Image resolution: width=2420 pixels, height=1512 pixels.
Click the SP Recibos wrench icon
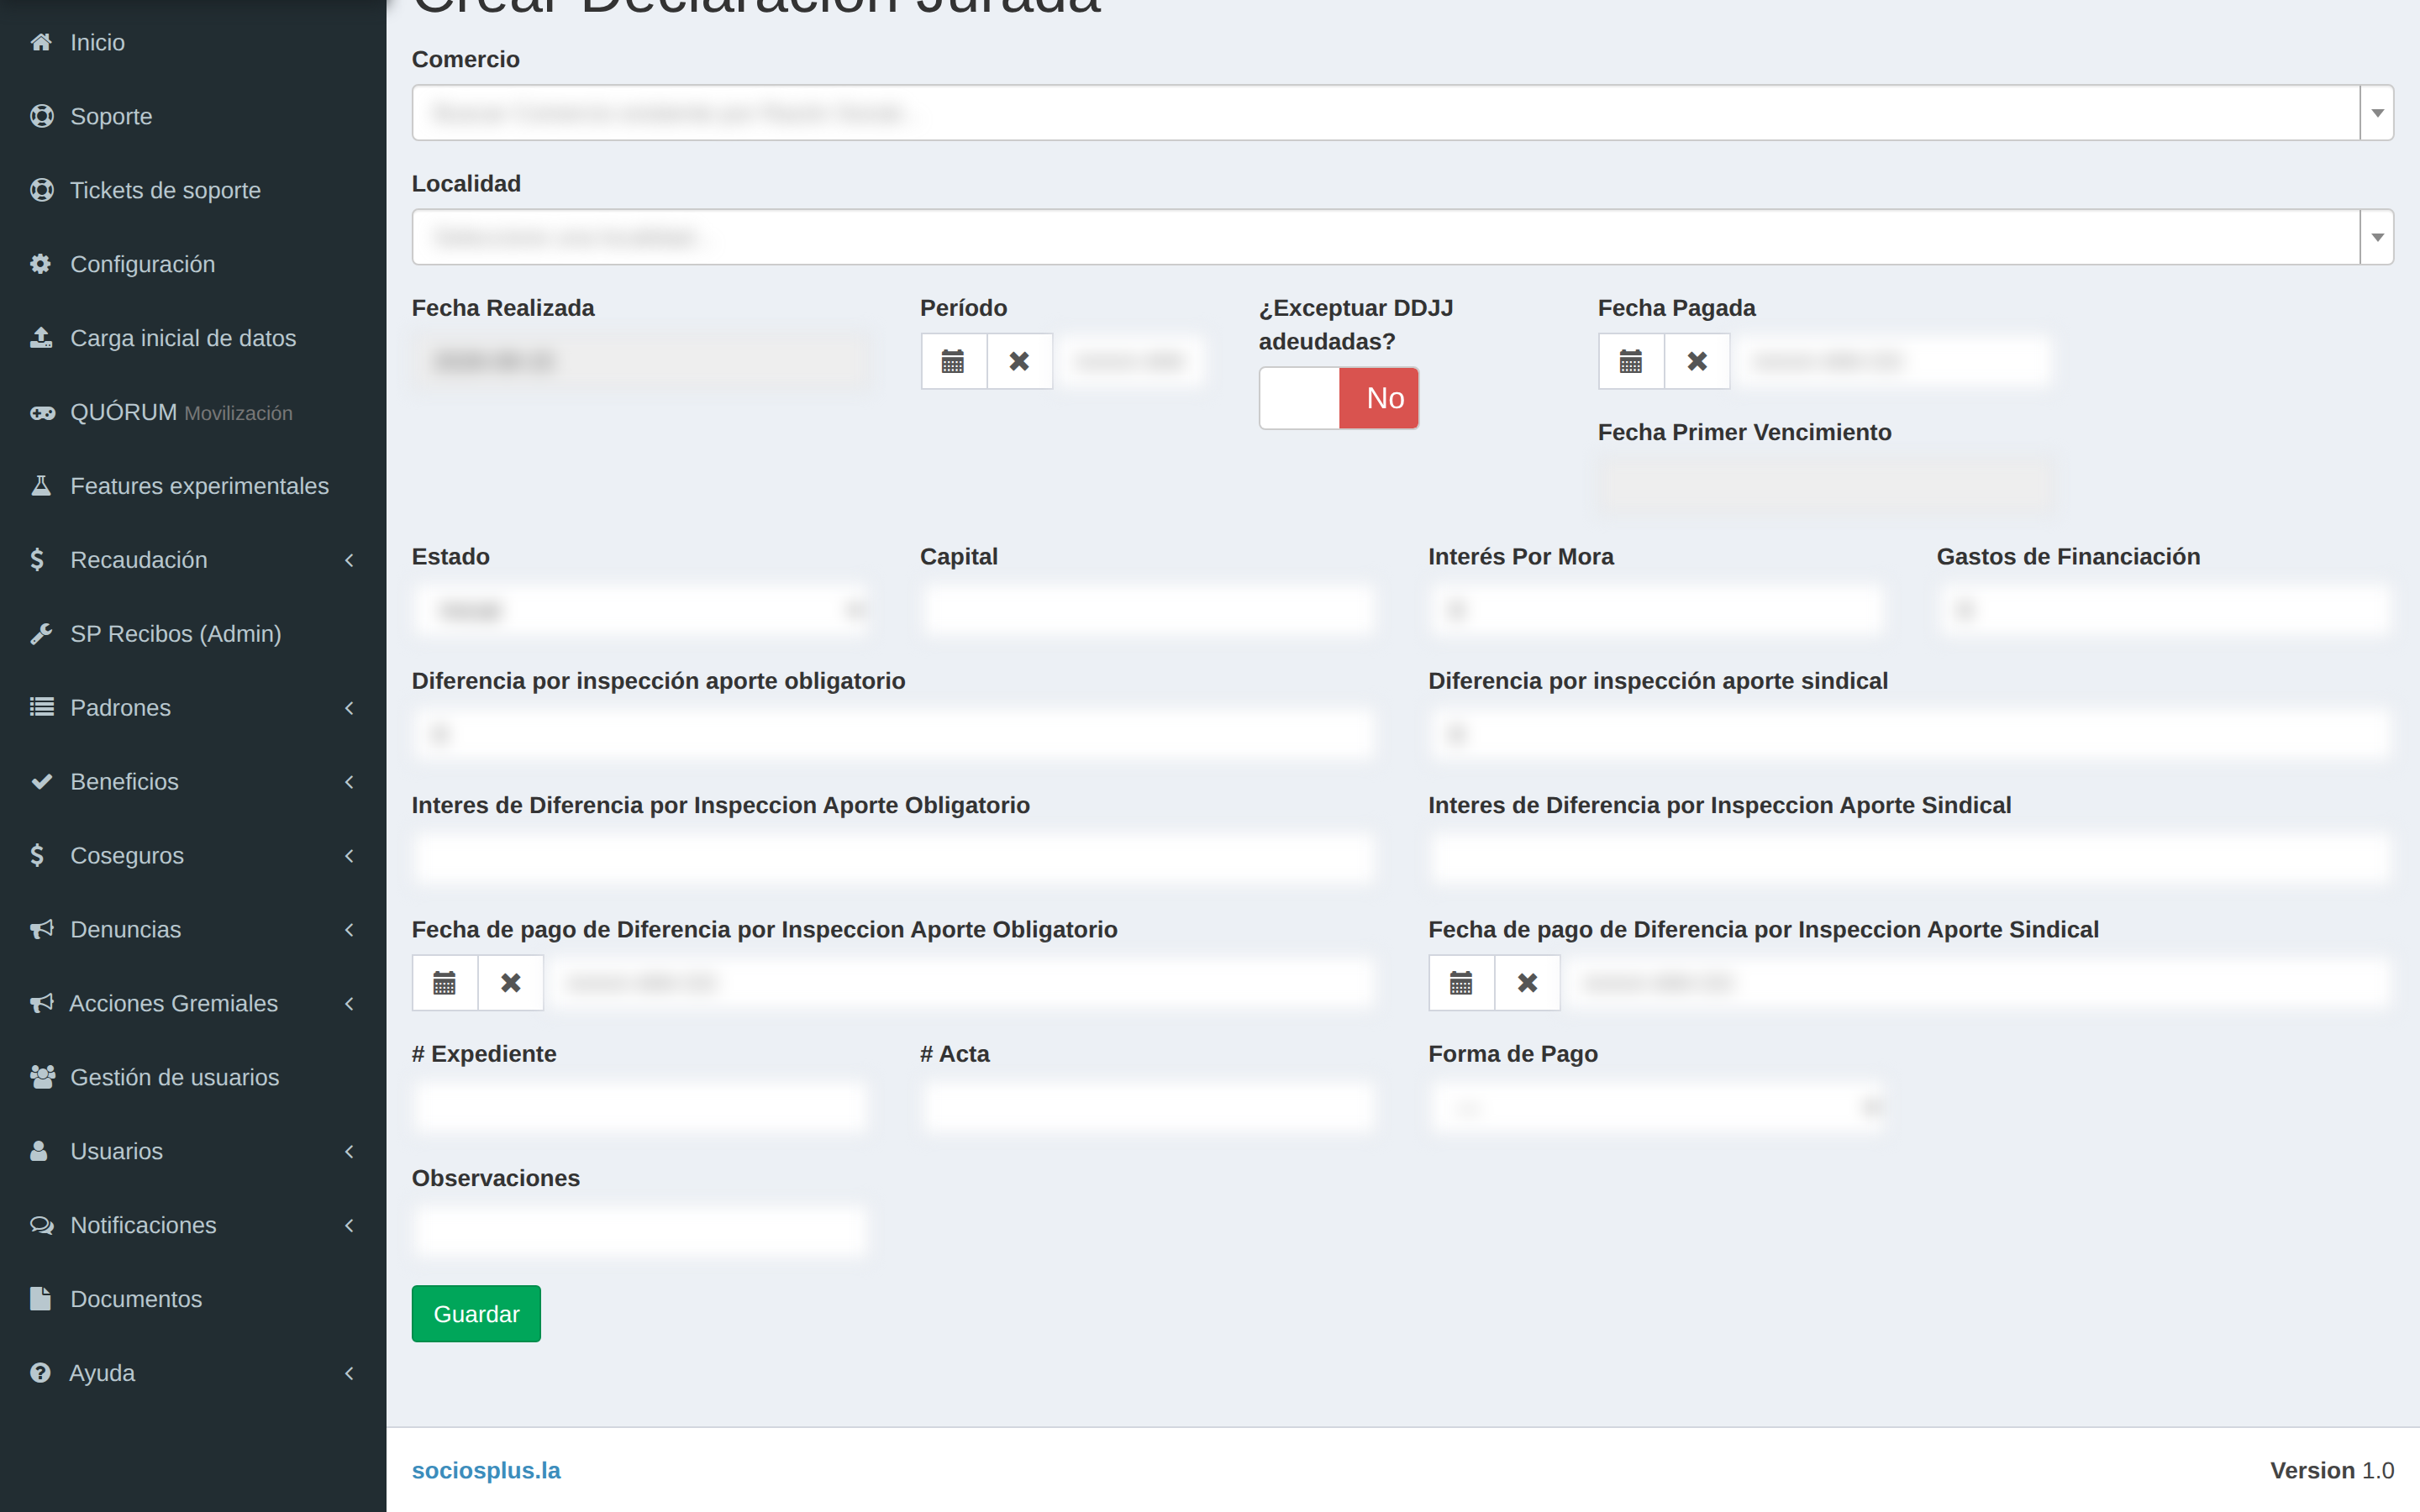[41, 634]
